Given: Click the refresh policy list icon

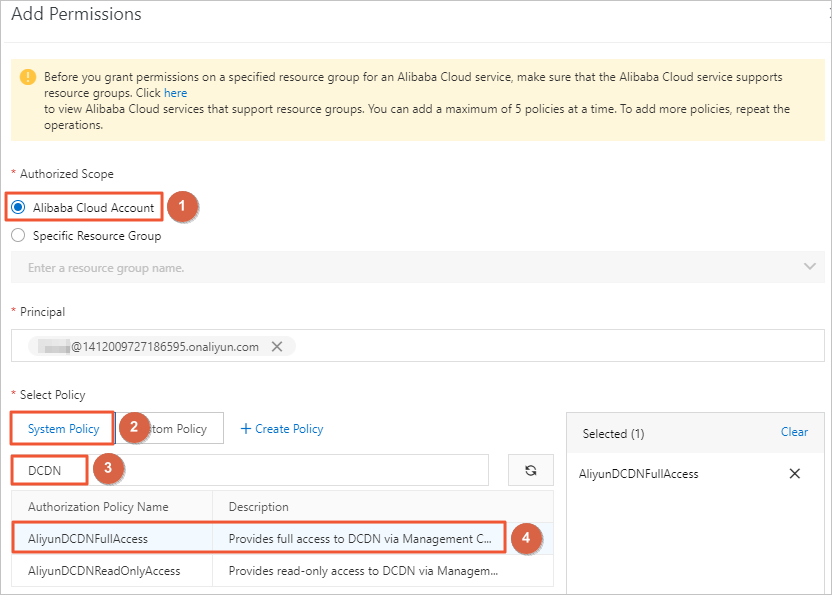Looking at the screenshot, I should (530, 470).
